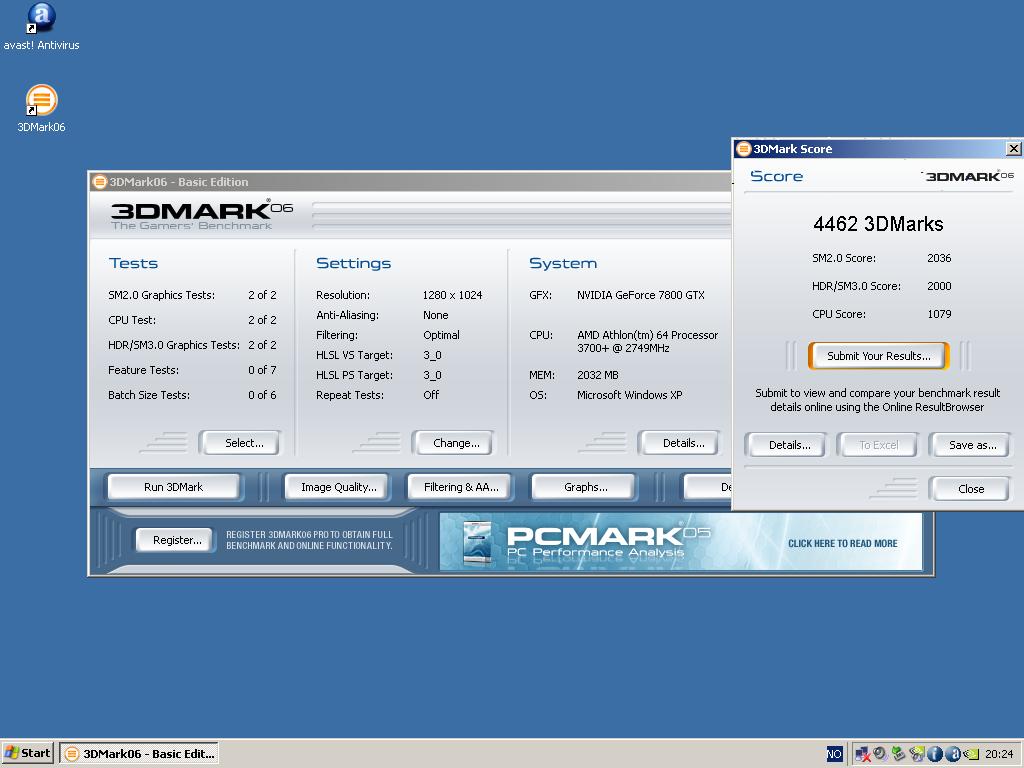
Task: Close the score dialog with Close button
Action: point(970,488)
